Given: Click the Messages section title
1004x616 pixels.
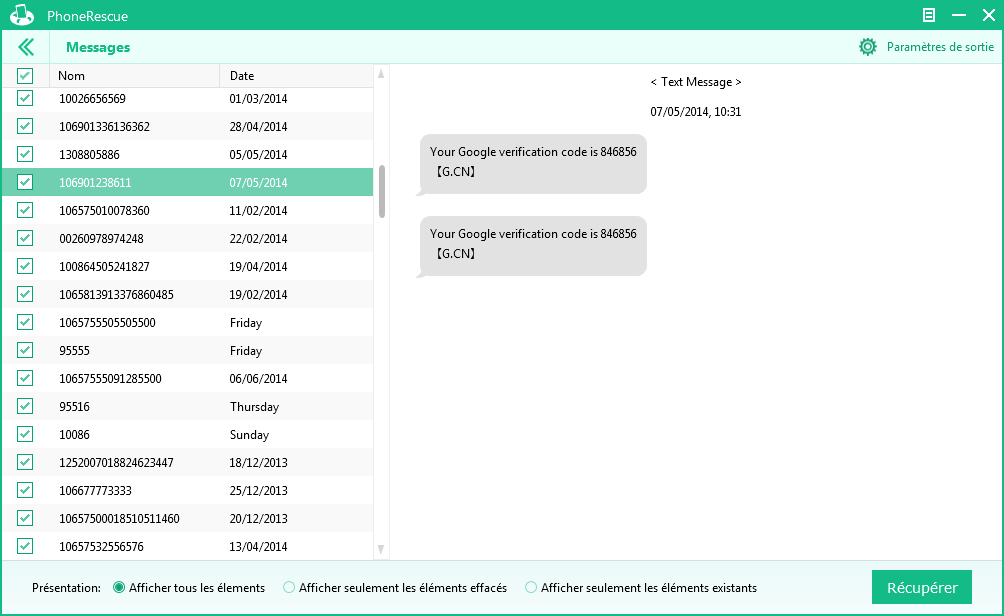Looking at the screenshot, I should pos(98,47).
